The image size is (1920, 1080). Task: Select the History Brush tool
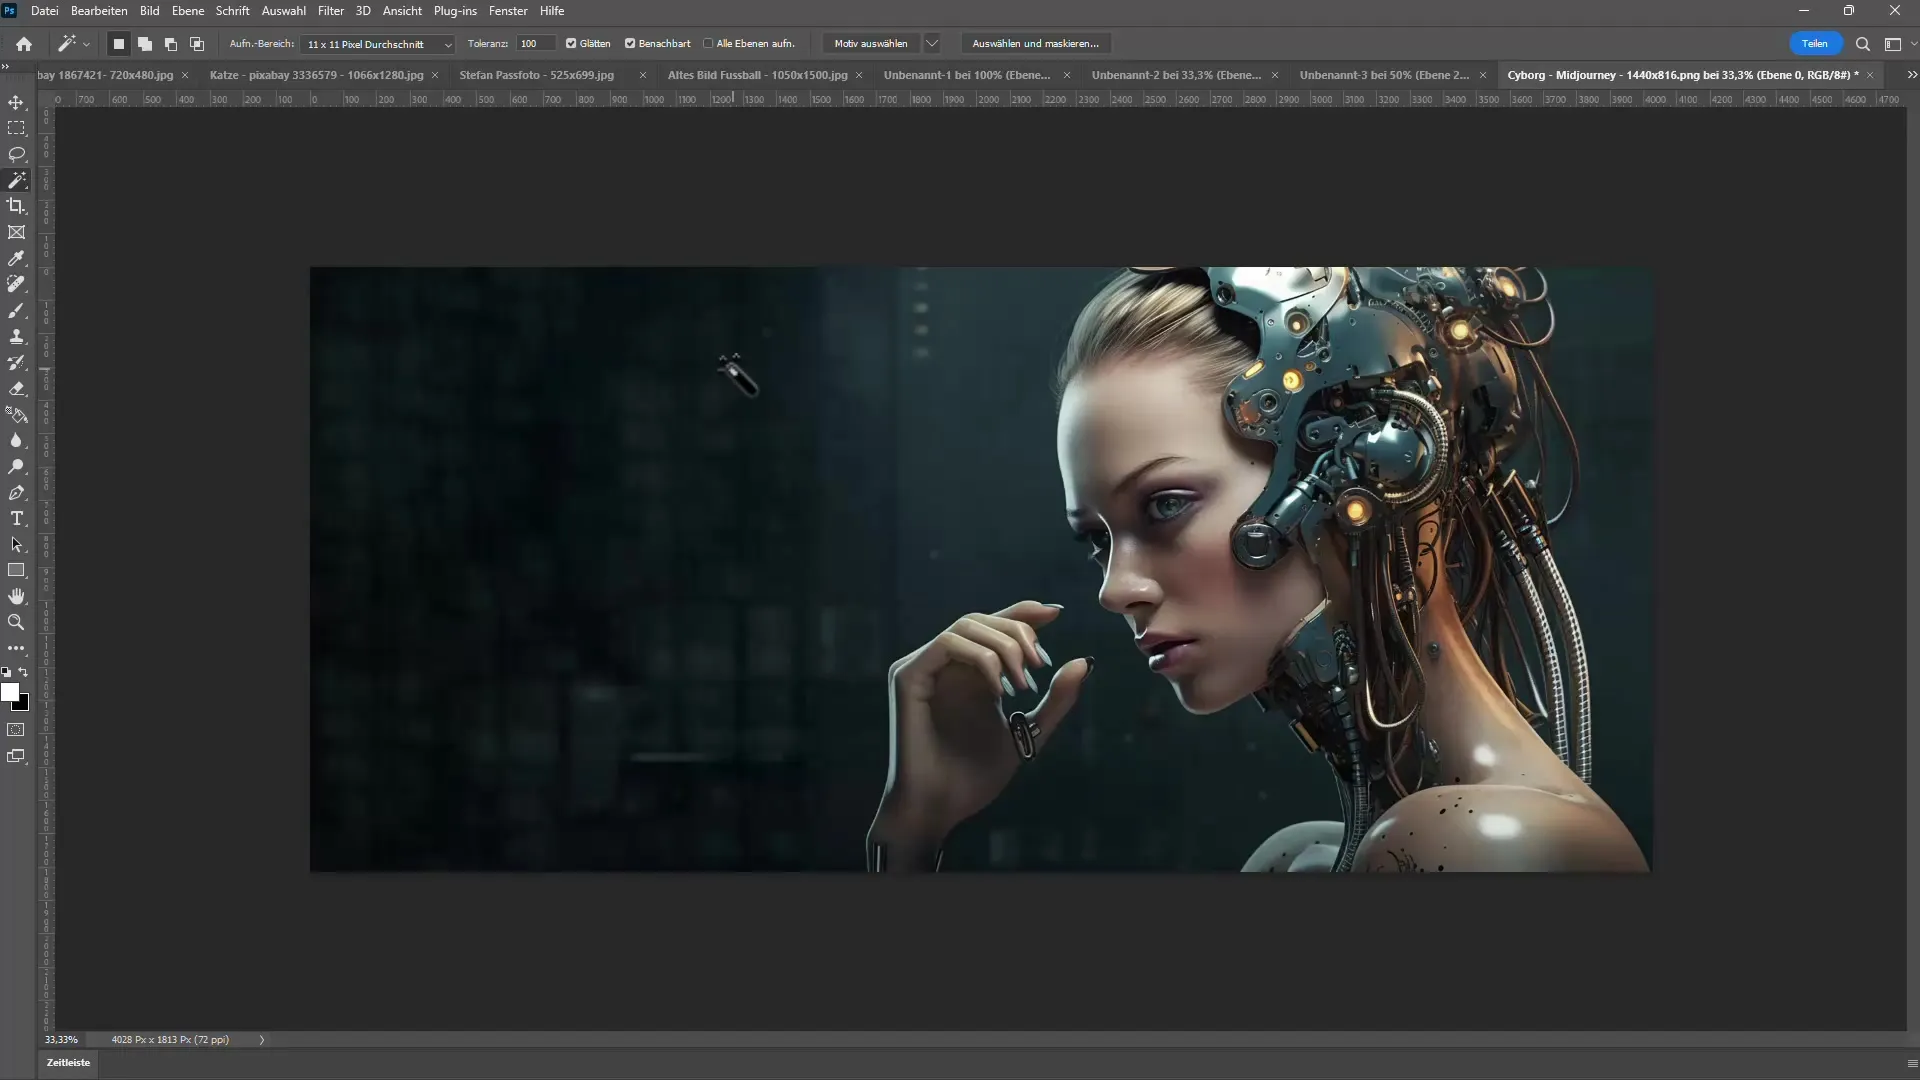(16, 362)
